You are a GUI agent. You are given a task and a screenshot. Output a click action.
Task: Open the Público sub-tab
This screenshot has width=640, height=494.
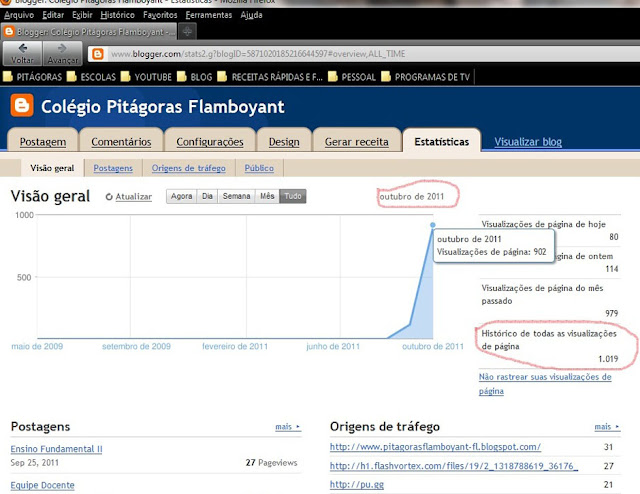[259, 168]
